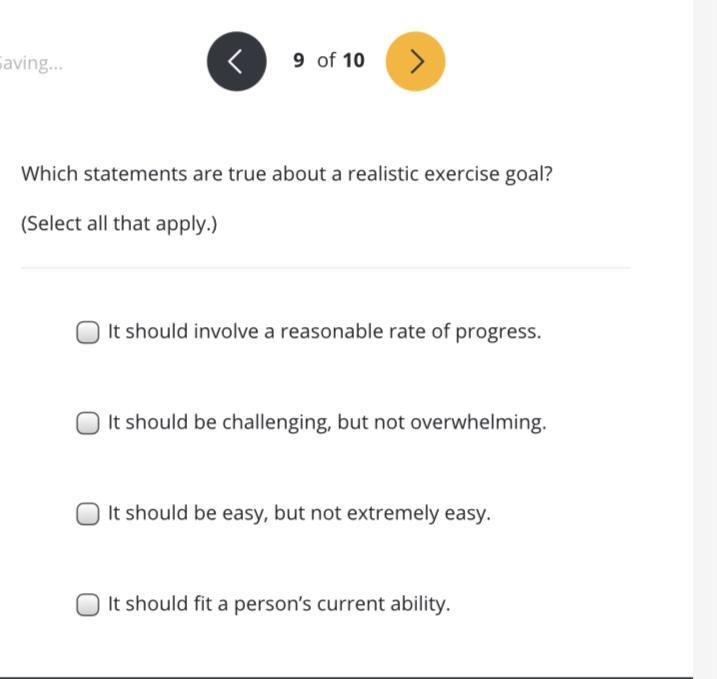Click the answer text "It should be challenging, but not overwhelming."

point(327,423)
